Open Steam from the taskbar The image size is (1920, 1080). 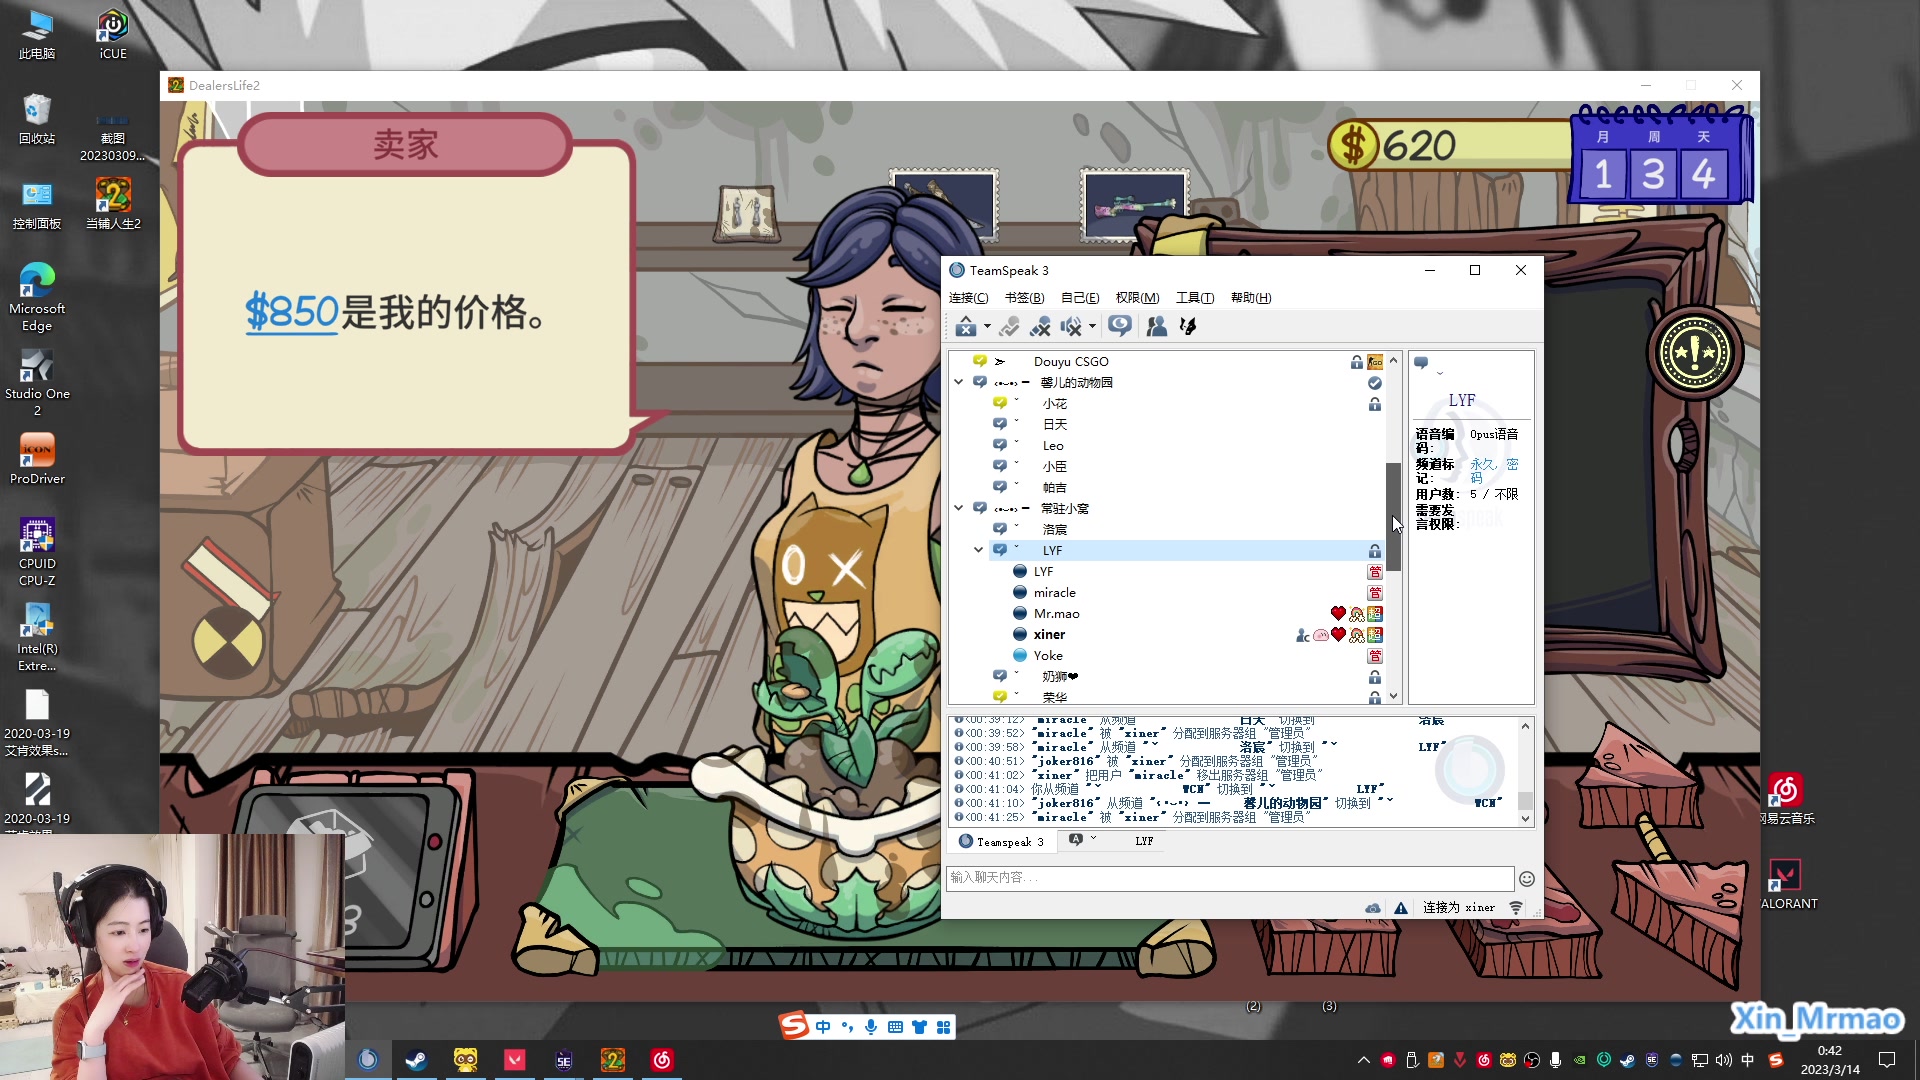click(417, 1060)
